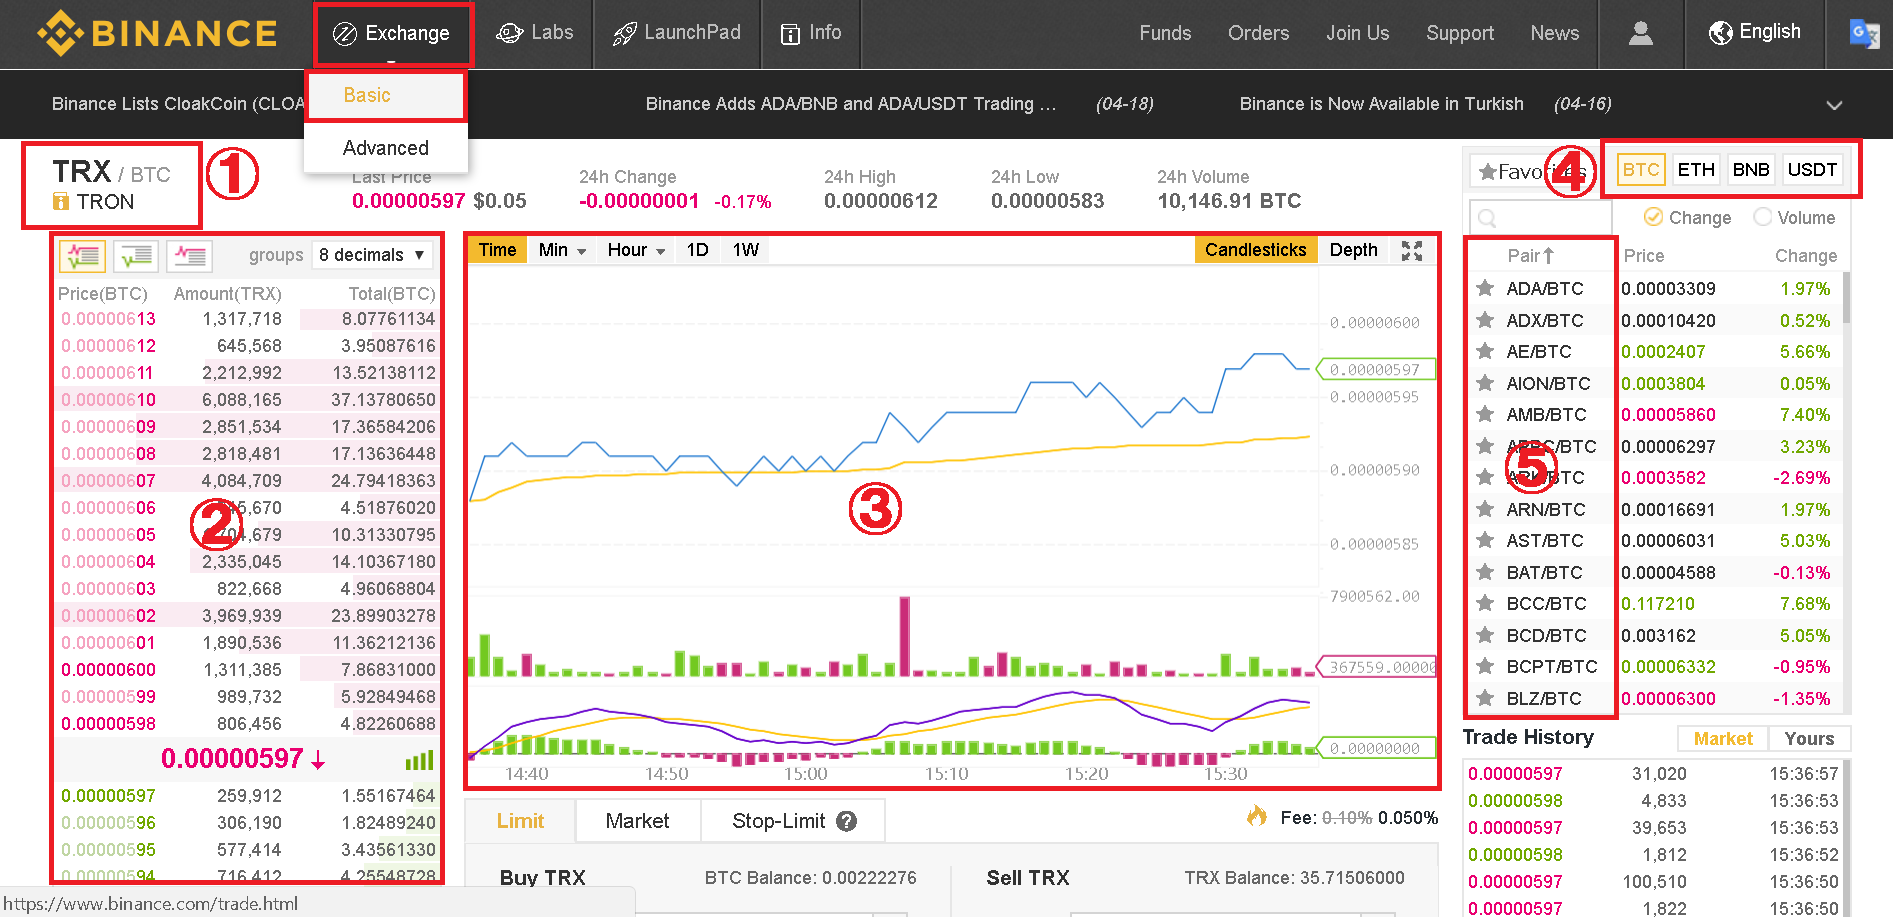The image size is (1893, 917).
Task: Open the Labs menu item
Action: tap(535, 33)
